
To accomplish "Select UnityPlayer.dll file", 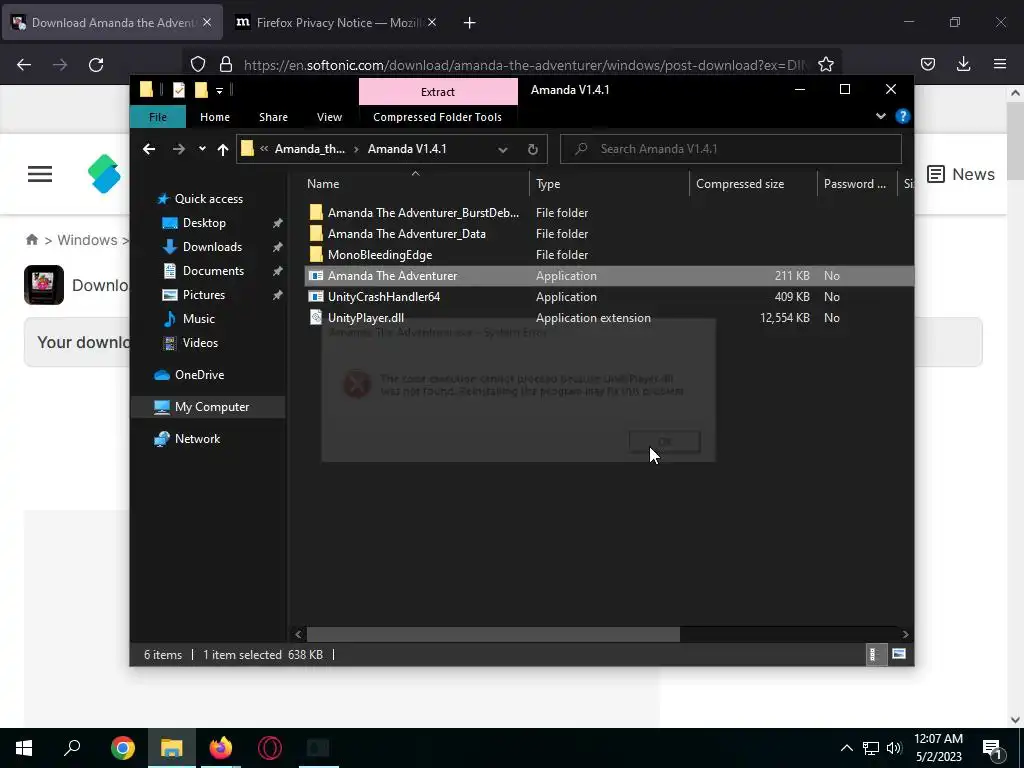I will click(366, 317).
